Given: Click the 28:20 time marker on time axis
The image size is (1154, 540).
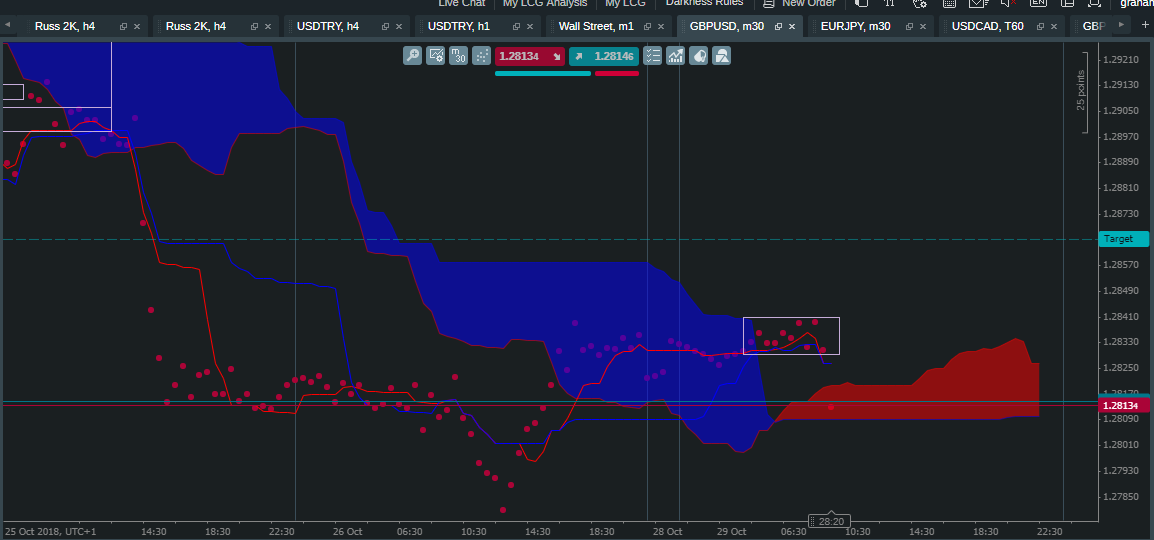Looking at the screenshot, I should point(831,521).
